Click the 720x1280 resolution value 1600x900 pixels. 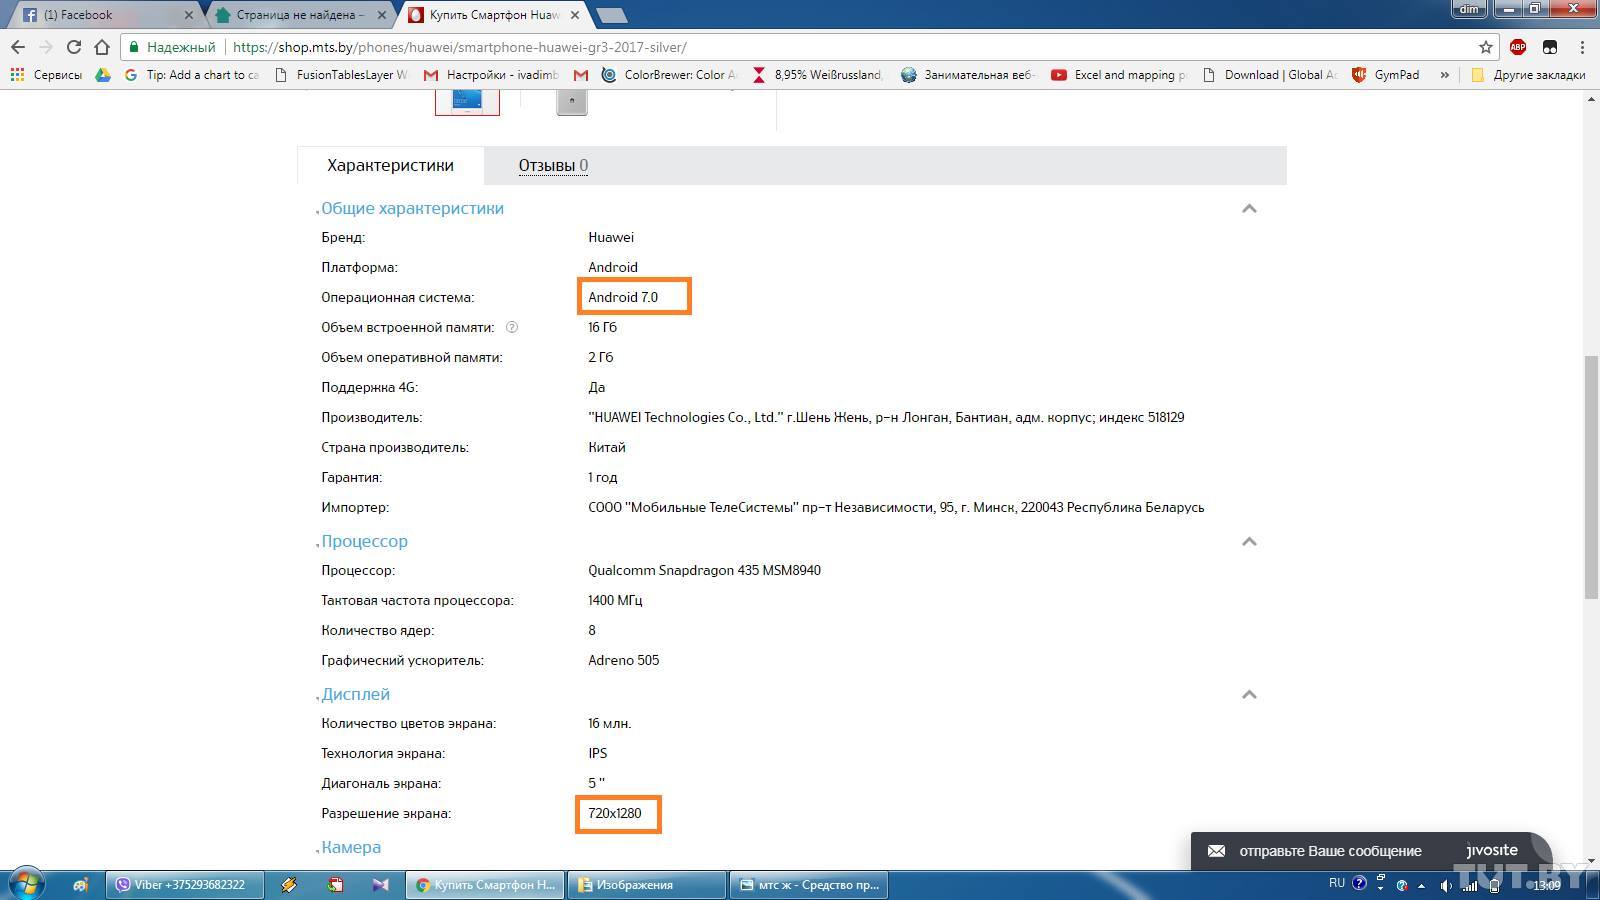(x=615, y=813)
